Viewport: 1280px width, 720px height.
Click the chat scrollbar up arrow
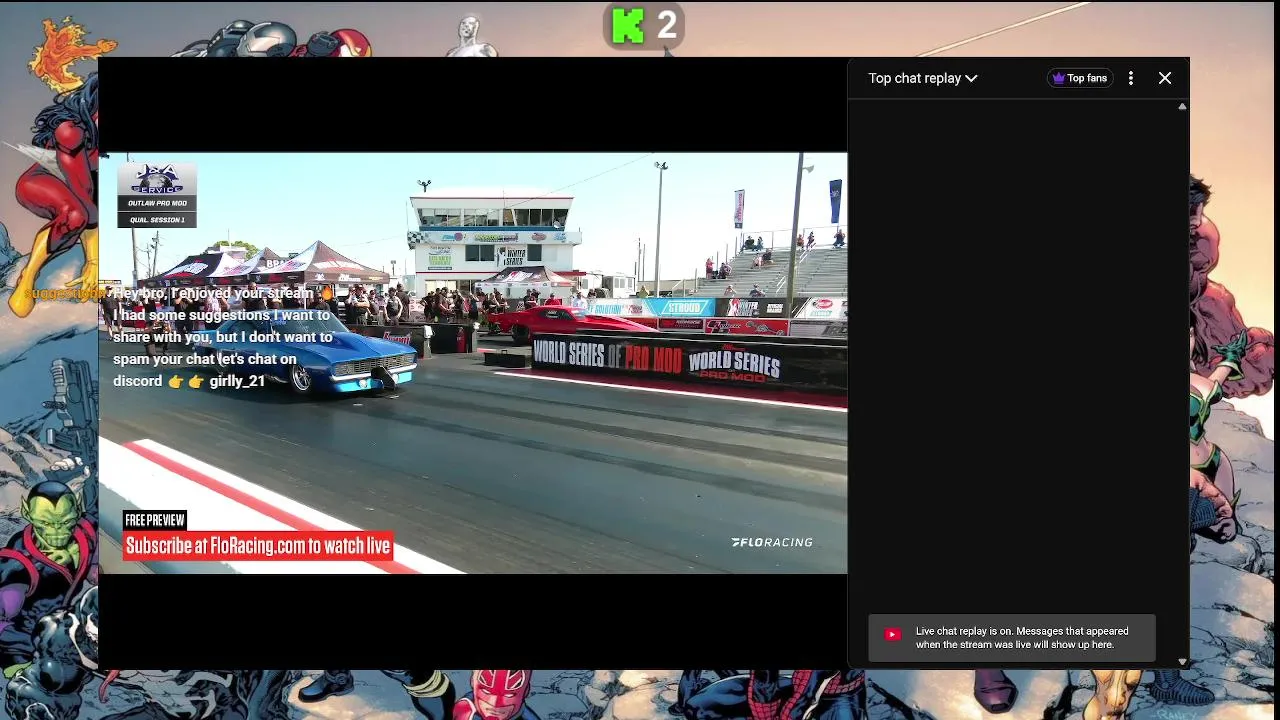click(x=1183, y=106)
